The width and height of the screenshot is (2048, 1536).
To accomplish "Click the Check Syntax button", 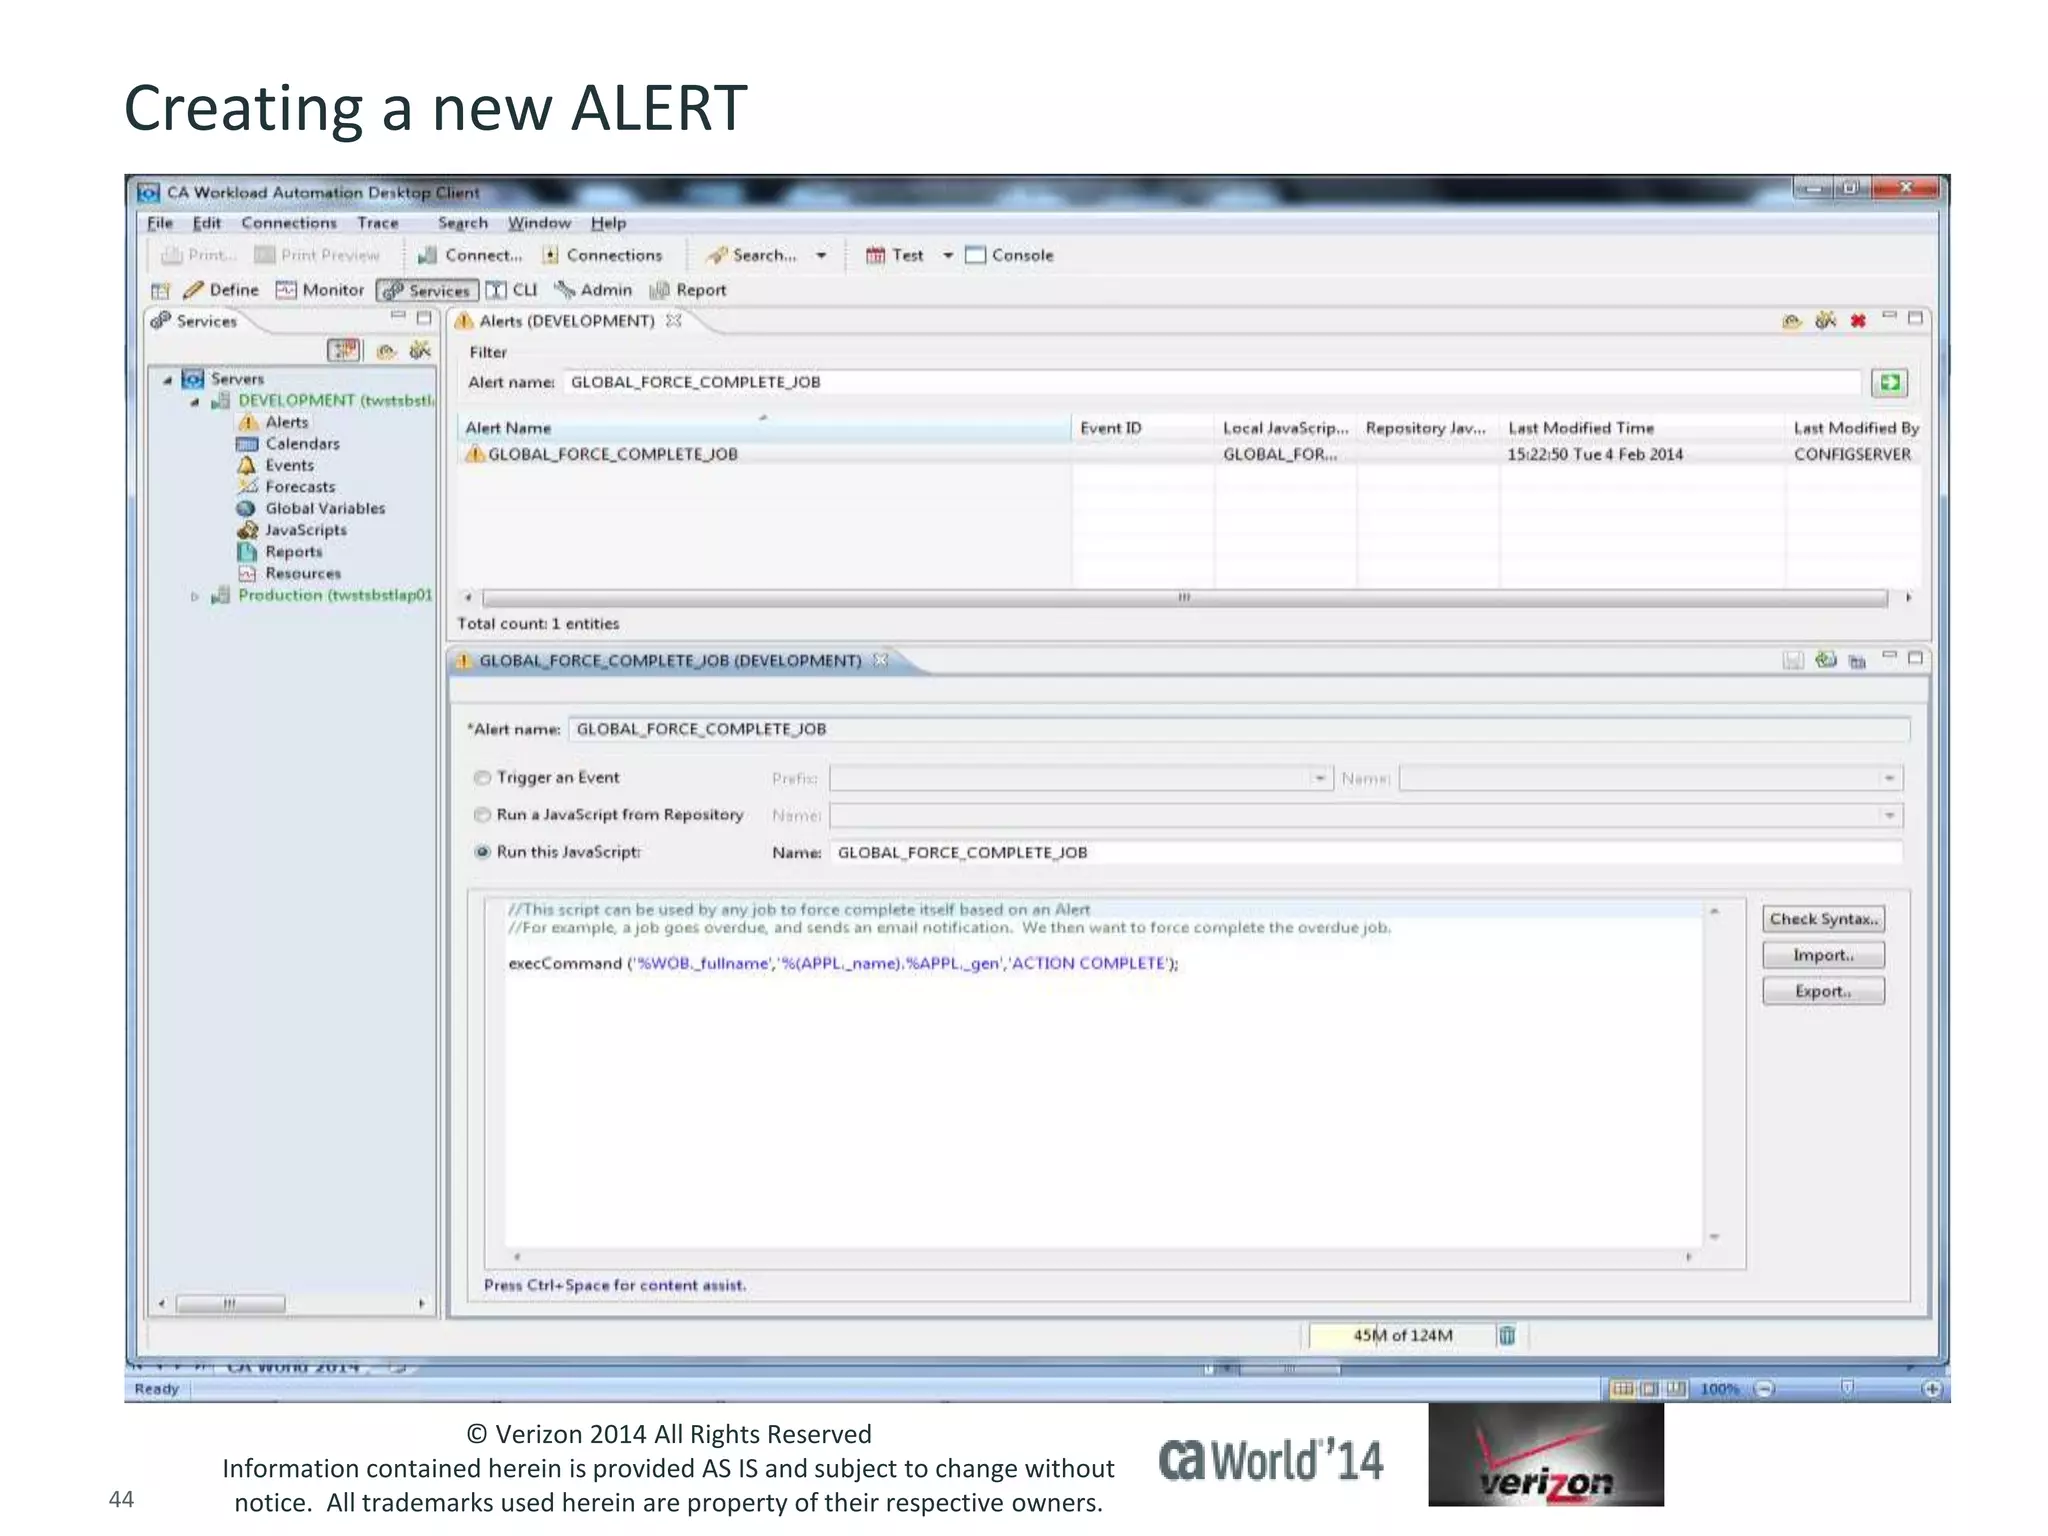I will click(1823, 919).
